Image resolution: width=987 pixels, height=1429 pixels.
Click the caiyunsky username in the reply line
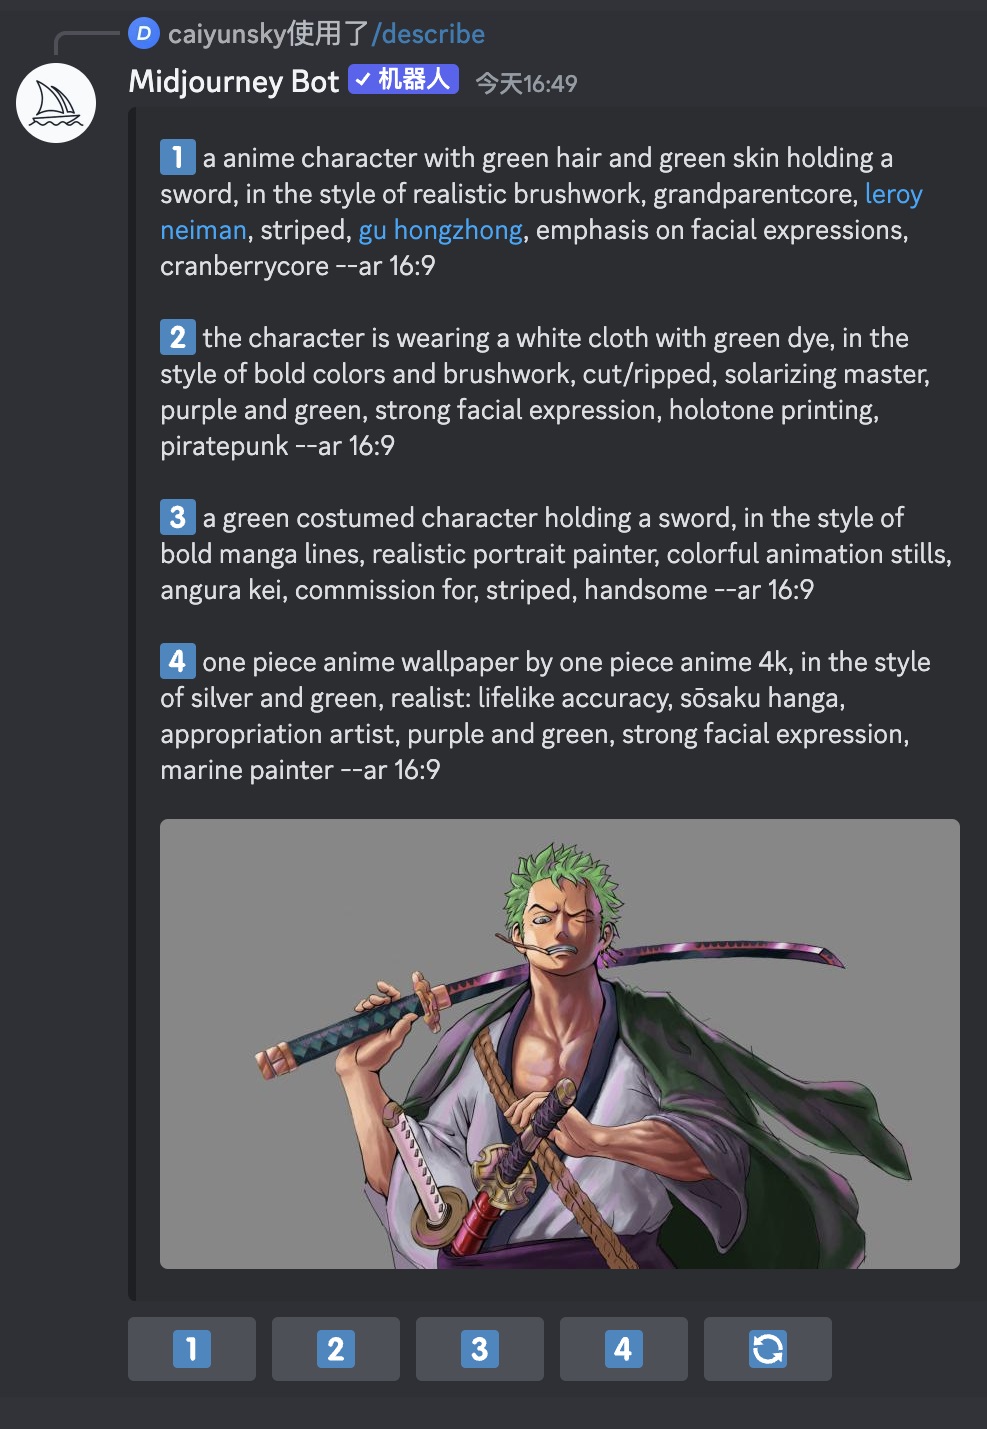point(227,34)
